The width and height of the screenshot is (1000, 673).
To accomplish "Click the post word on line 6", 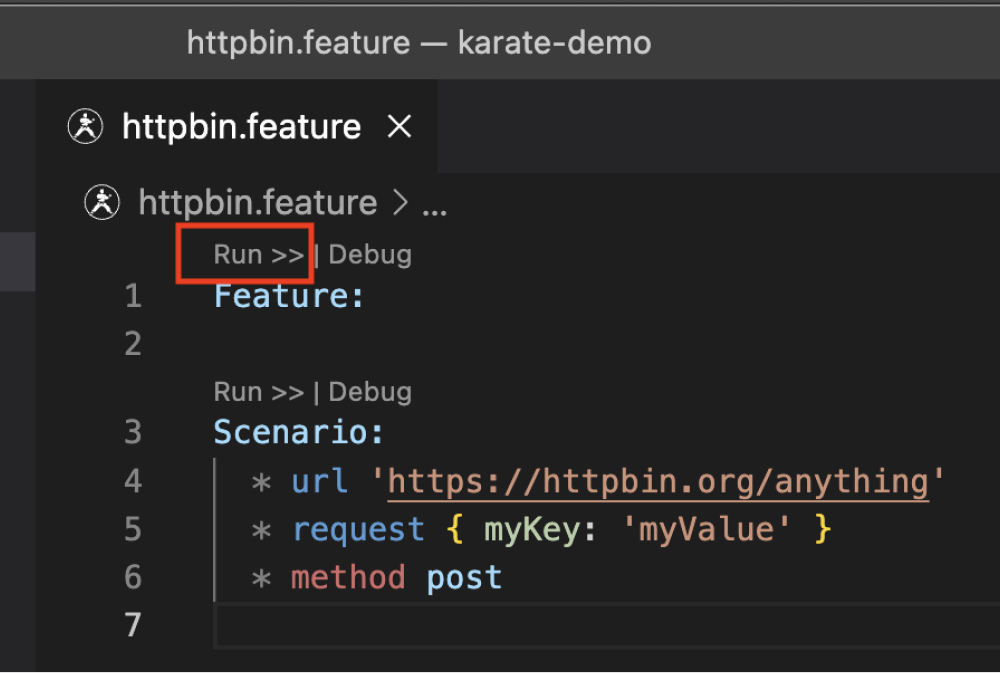I will pos(464,579).
